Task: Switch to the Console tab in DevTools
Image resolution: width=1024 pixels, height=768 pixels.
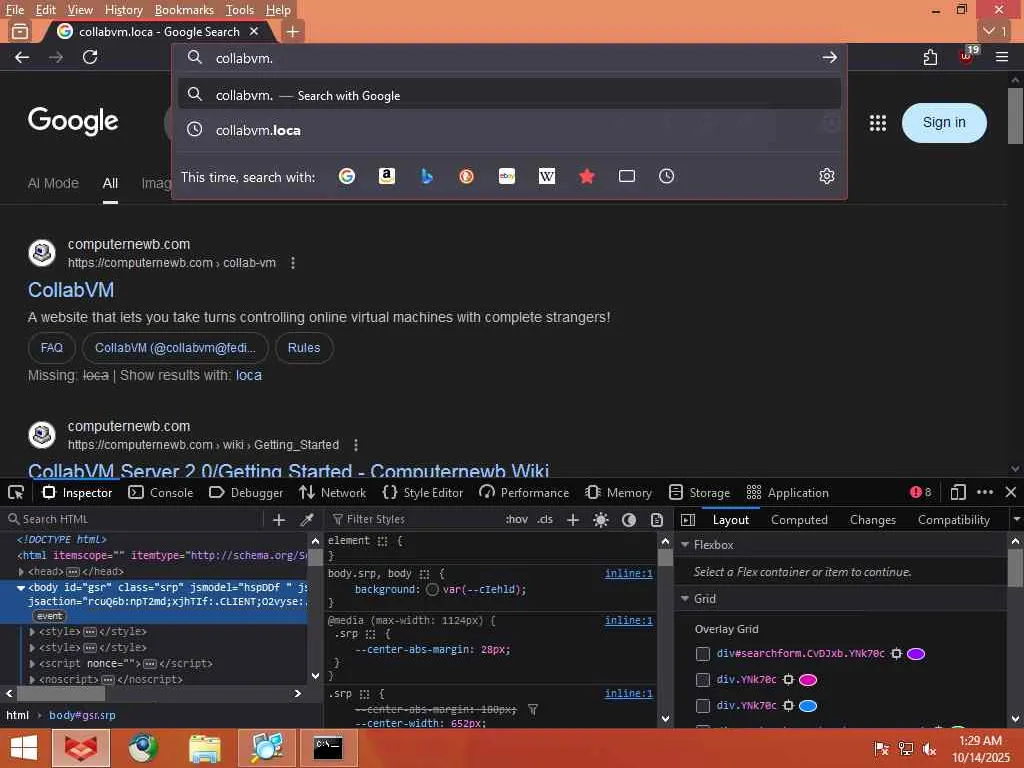Action: [x=161, y=492]
